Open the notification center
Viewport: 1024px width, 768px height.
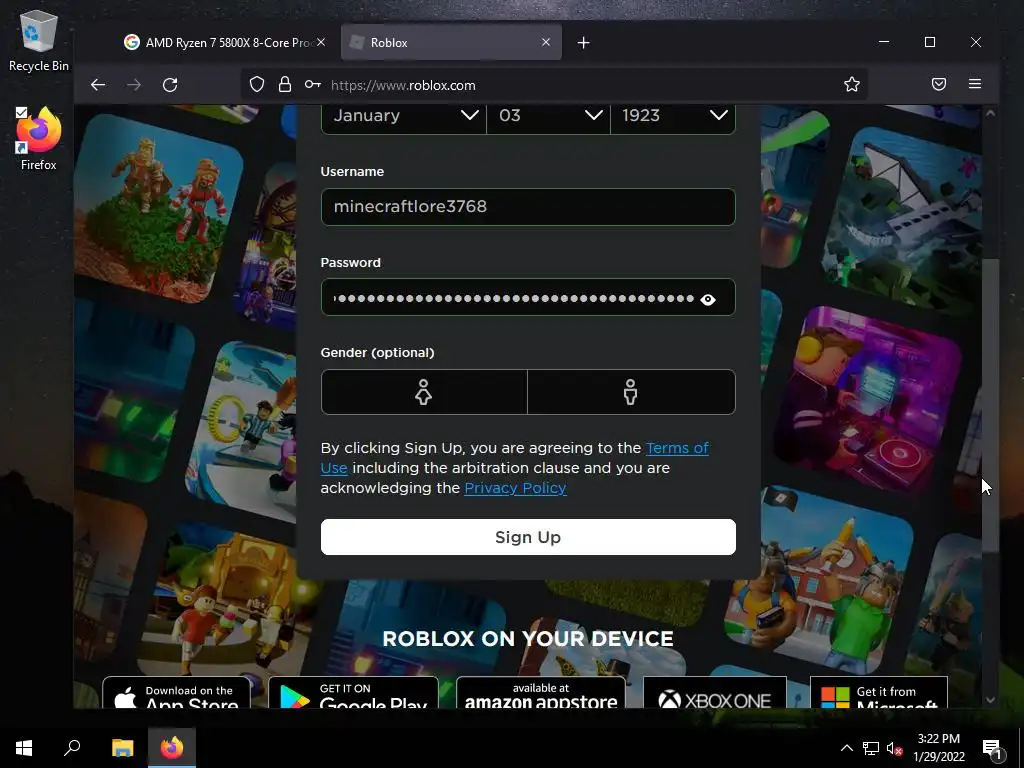pos(992,748)
